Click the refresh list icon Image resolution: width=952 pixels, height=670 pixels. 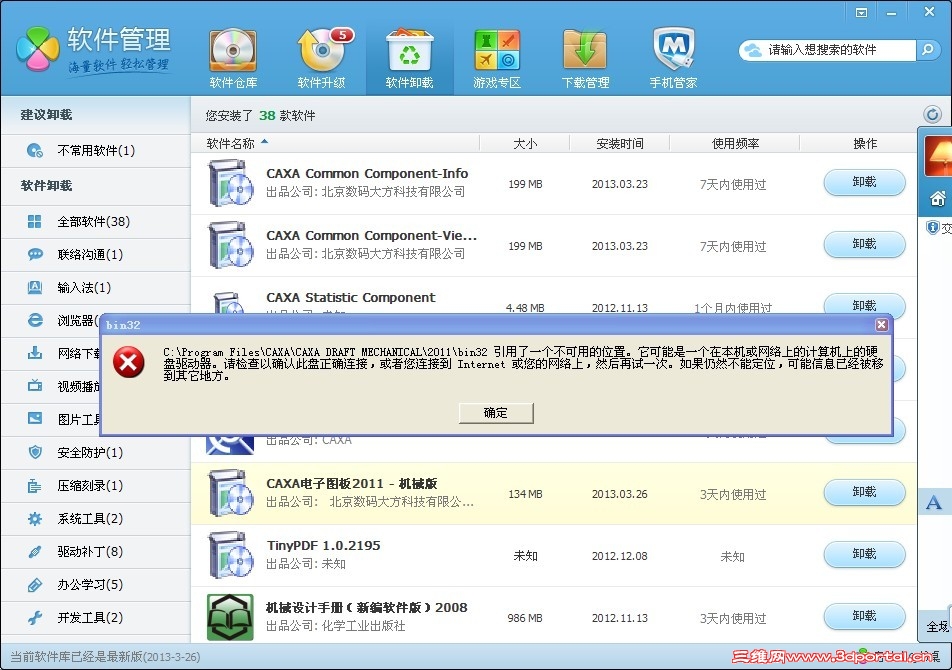coord(933,114)
